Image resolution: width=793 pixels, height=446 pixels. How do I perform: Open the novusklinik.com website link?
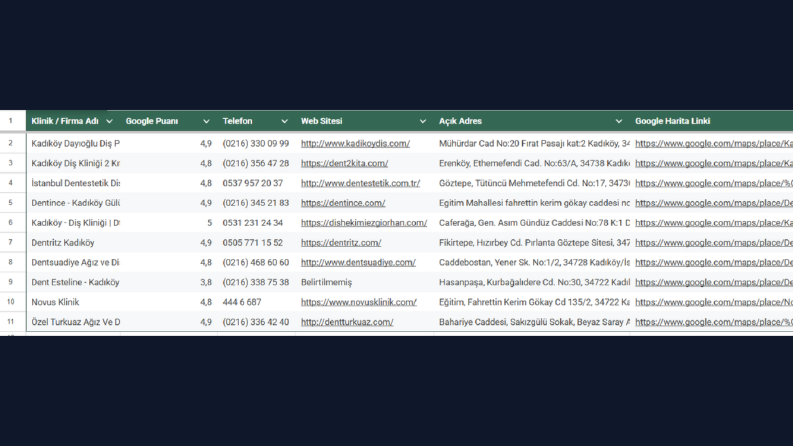(x=359, y=302)
